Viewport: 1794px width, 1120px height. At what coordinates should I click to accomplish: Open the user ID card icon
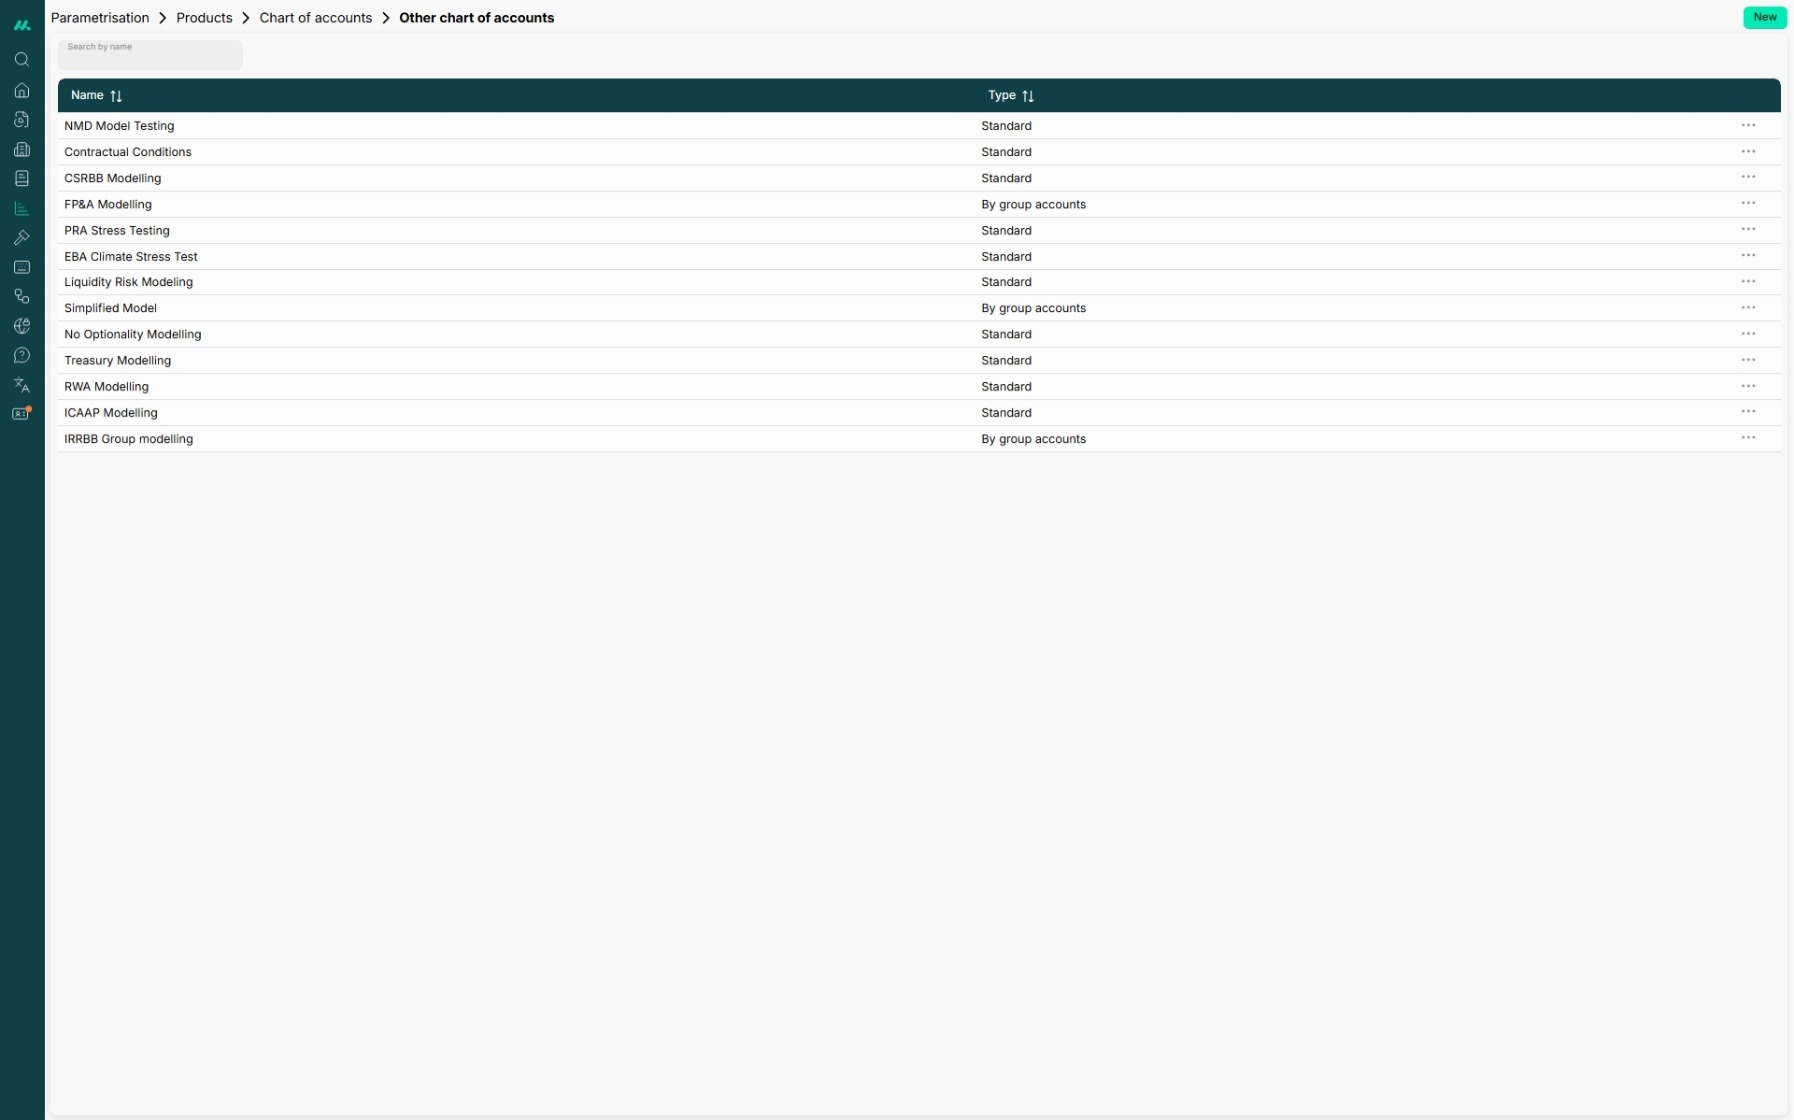(22, 414)
